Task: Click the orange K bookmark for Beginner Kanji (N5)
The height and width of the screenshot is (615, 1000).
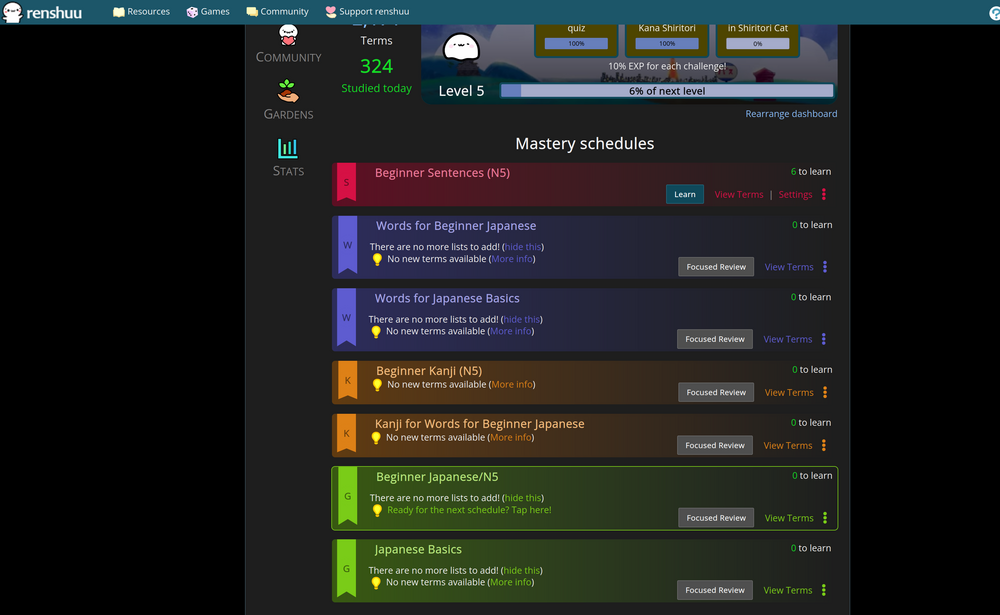Action: [x=347, y=381]
